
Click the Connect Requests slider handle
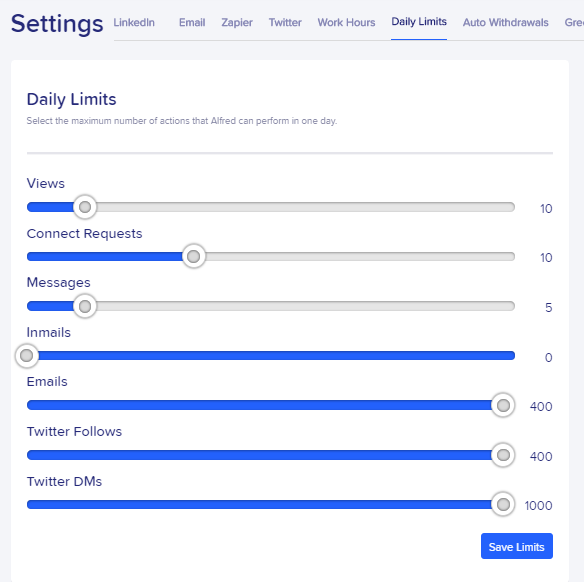(x=193, y=256)
